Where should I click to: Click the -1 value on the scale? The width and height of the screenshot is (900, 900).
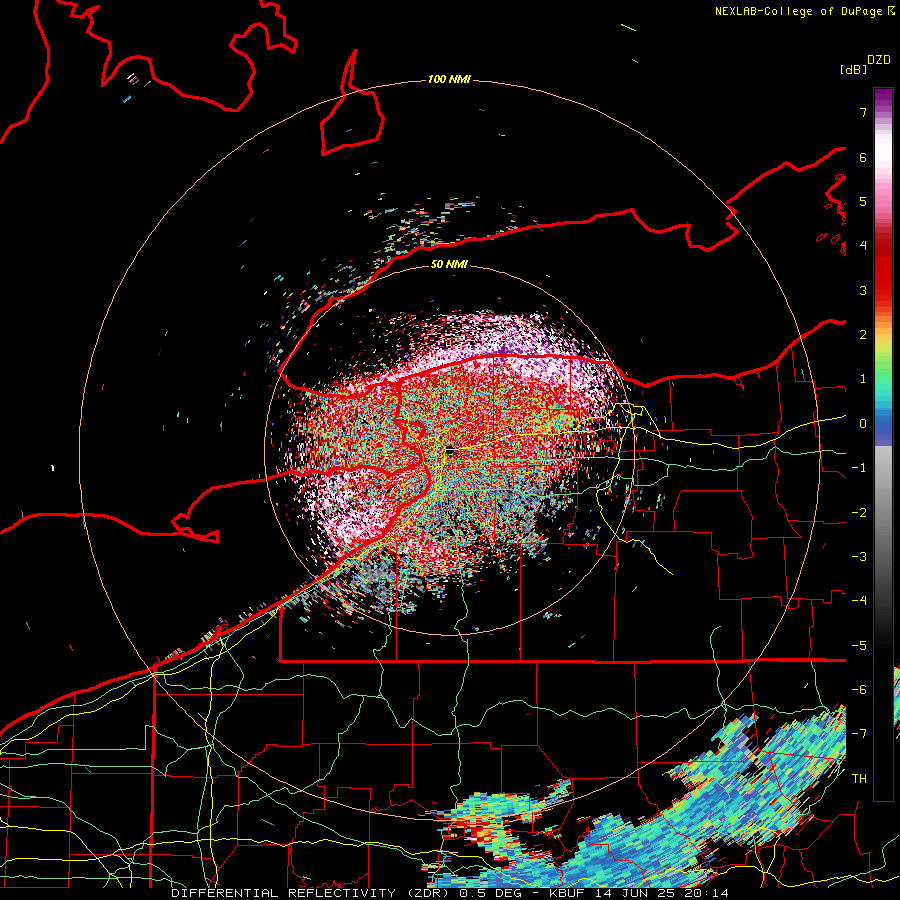point(859,468)
